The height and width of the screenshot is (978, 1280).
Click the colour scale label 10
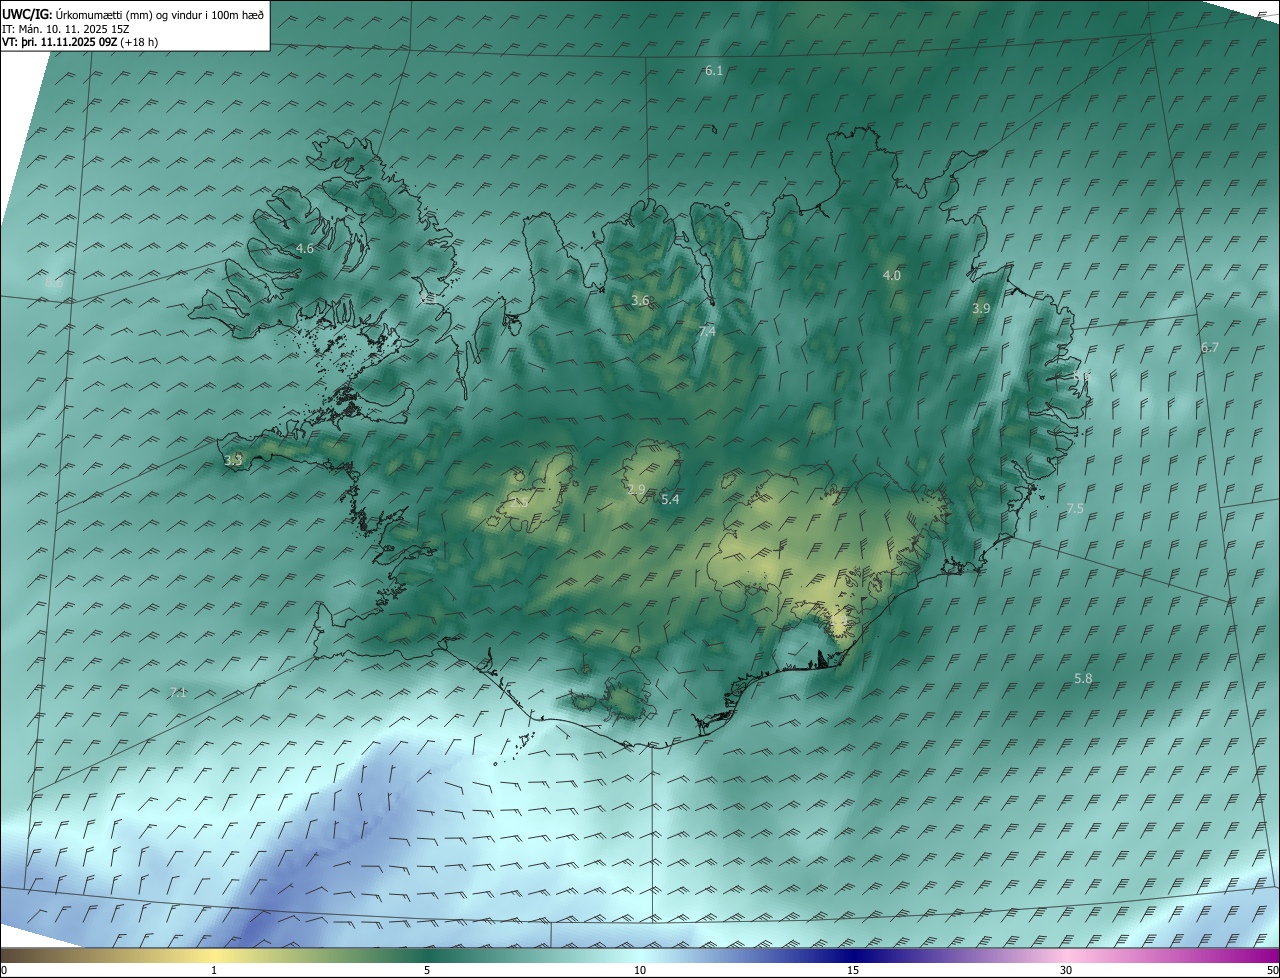(x=640, y=970)
